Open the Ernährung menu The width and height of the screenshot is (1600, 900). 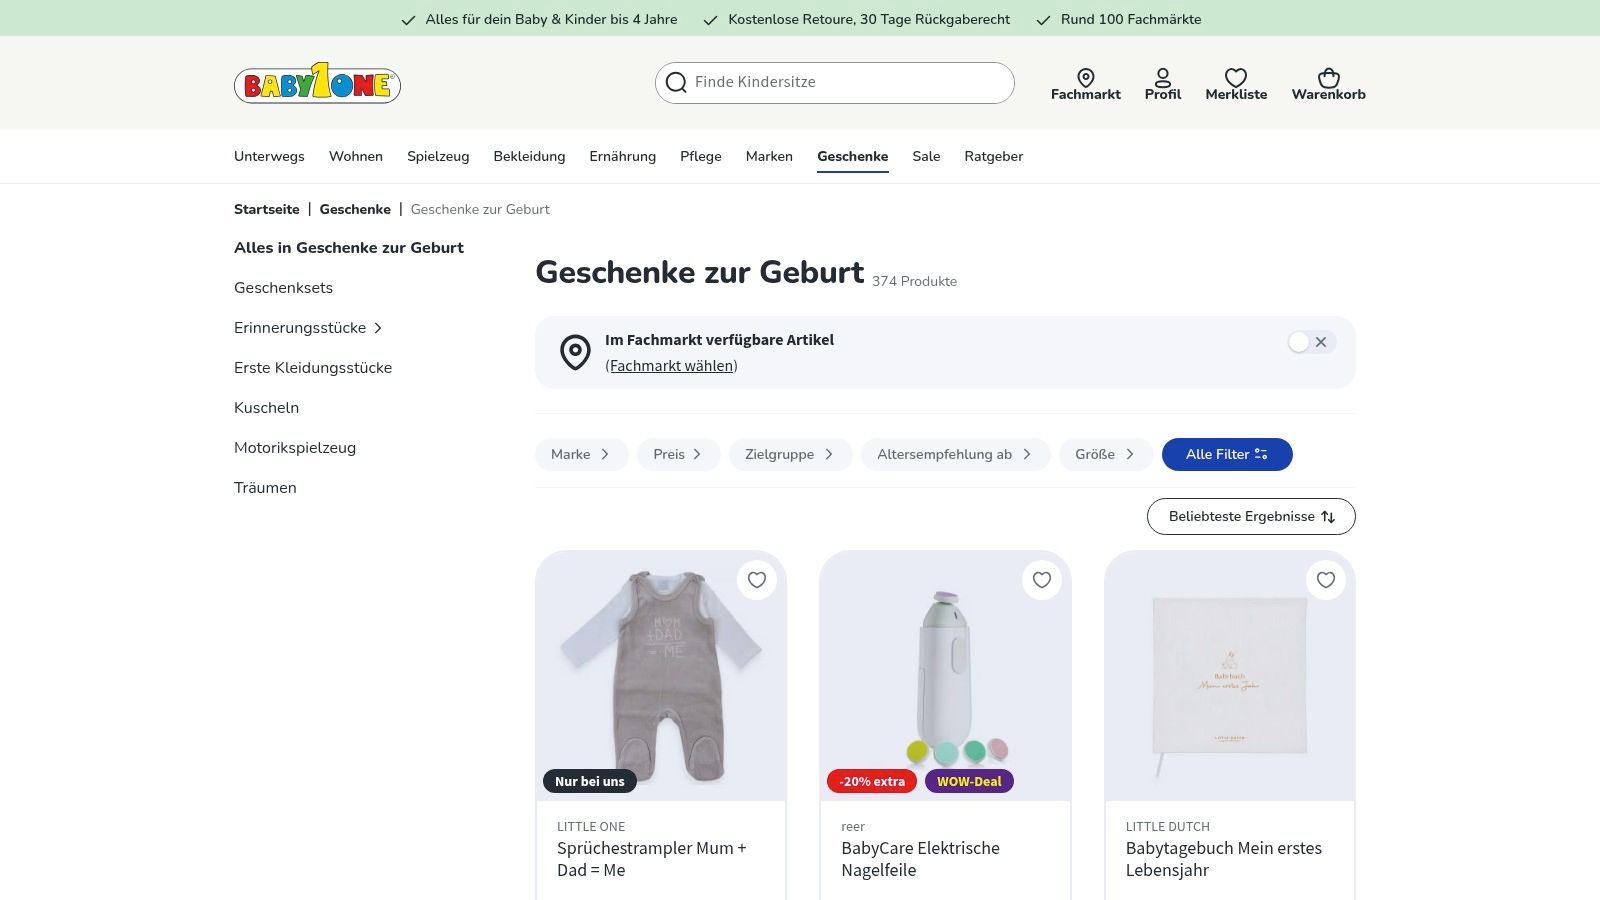coord(623,156)
